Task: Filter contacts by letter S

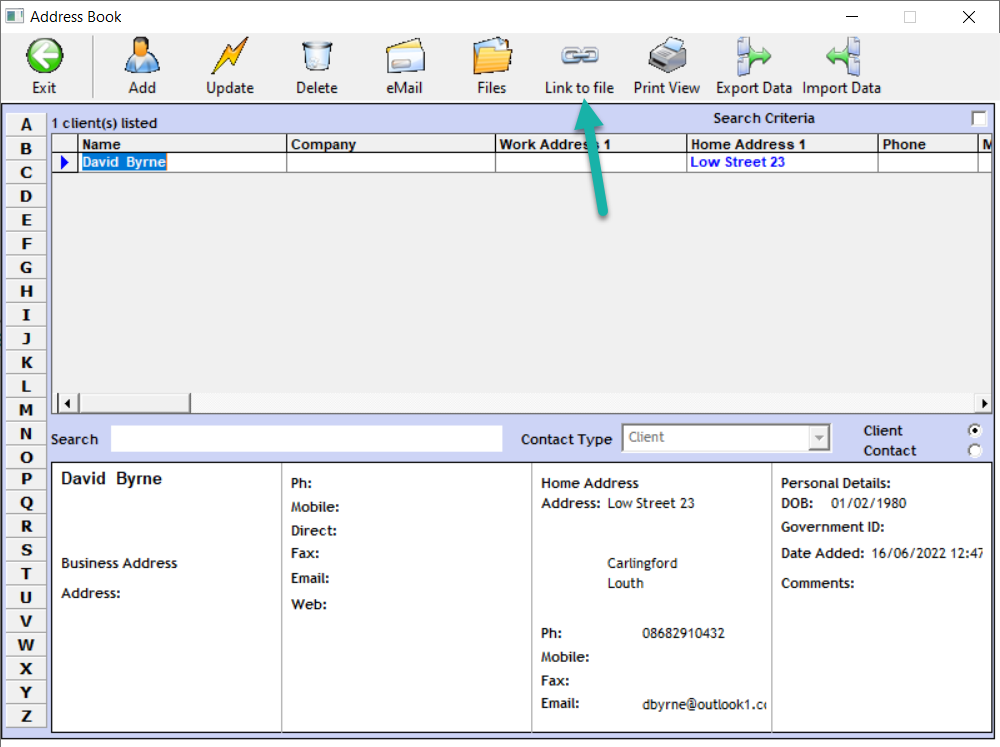Action: pos(26,550)
